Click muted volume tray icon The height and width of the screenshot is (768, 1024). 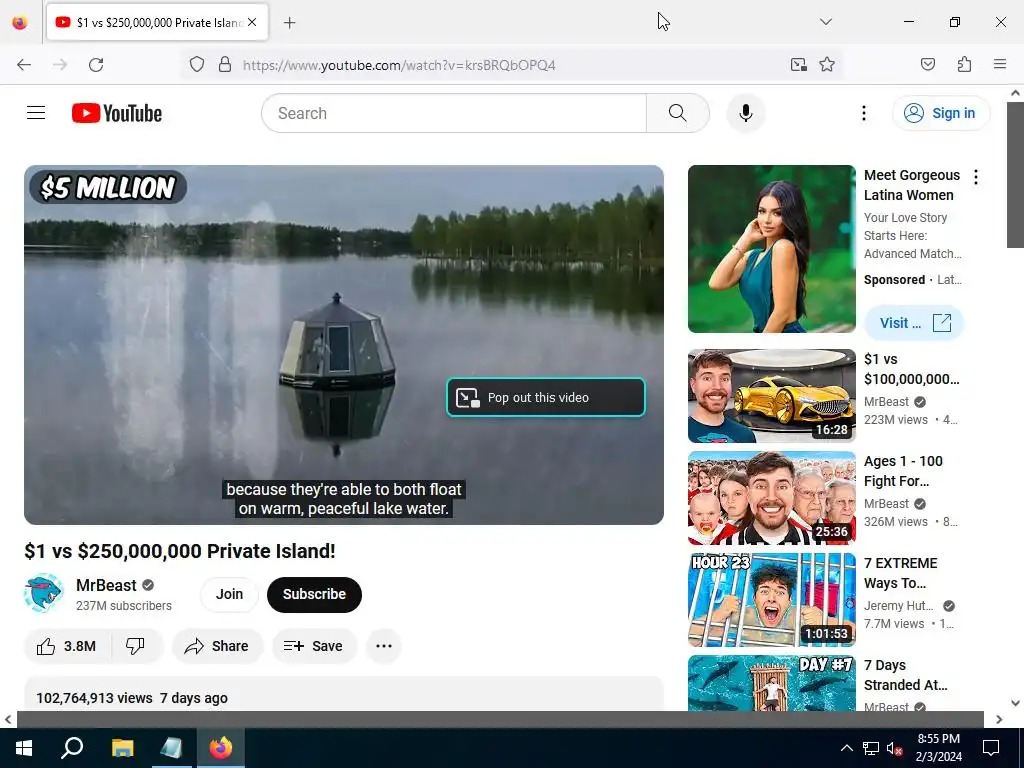click(894, 748)
